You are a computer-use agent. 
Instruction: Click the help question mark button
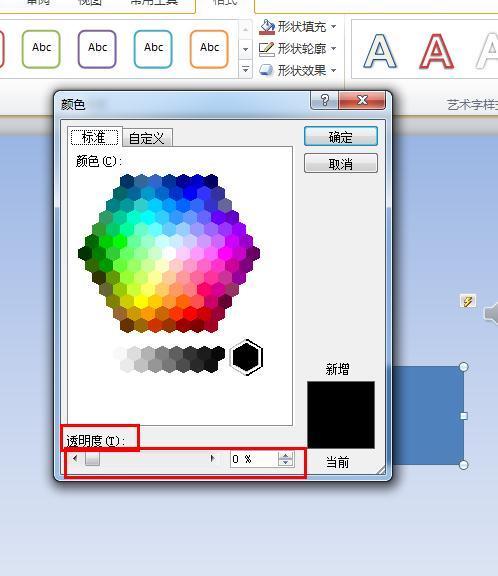click(325, 100)
